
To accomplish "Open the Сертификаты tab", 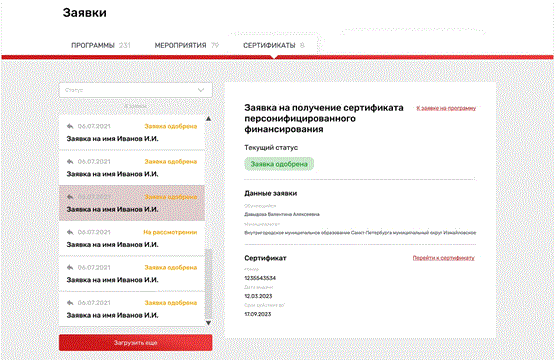I will tap(274, 45).
